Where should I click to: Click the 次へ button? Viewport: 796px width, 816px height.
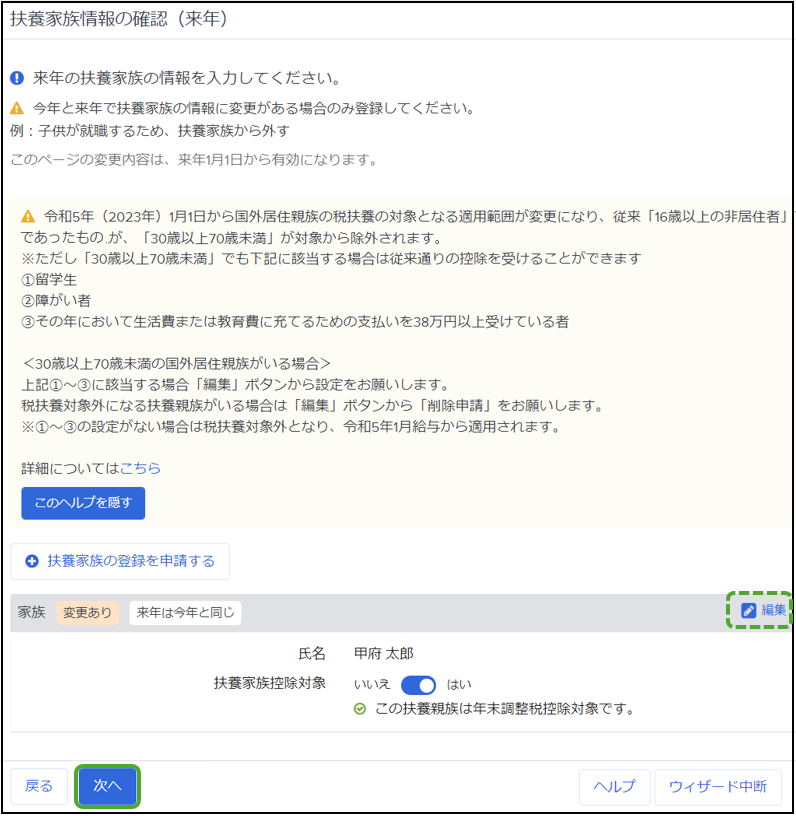[107, 786]
